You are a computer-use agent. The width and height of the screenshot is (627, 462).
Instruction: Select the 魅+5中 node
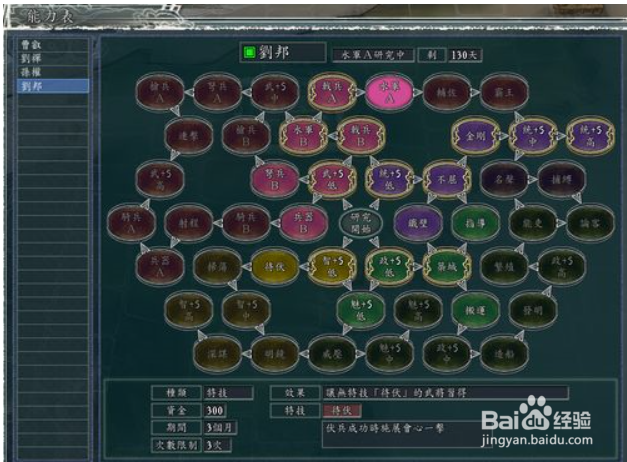[389, 354]
